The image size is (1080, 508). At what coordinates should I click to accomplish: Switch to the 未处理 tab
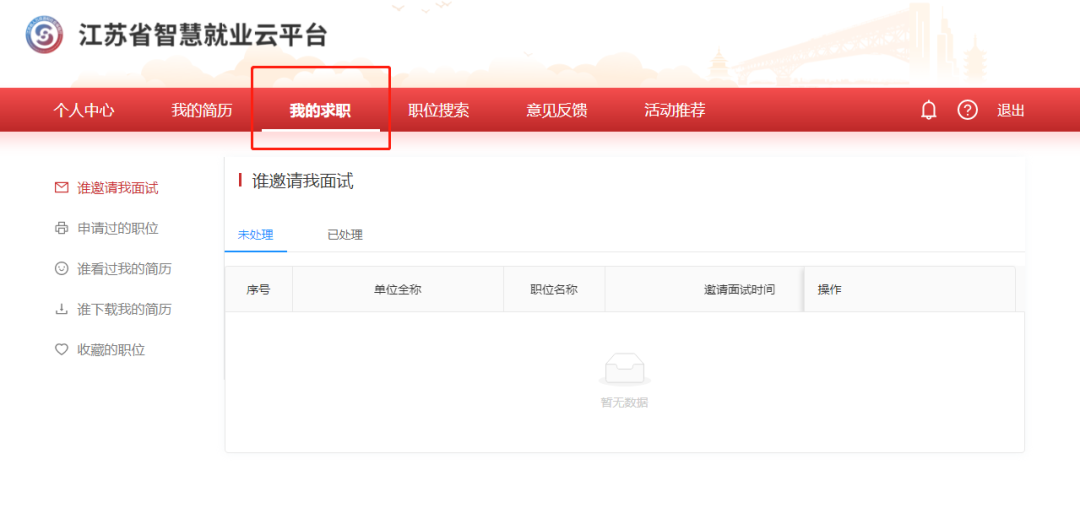[x=255, y=235]
